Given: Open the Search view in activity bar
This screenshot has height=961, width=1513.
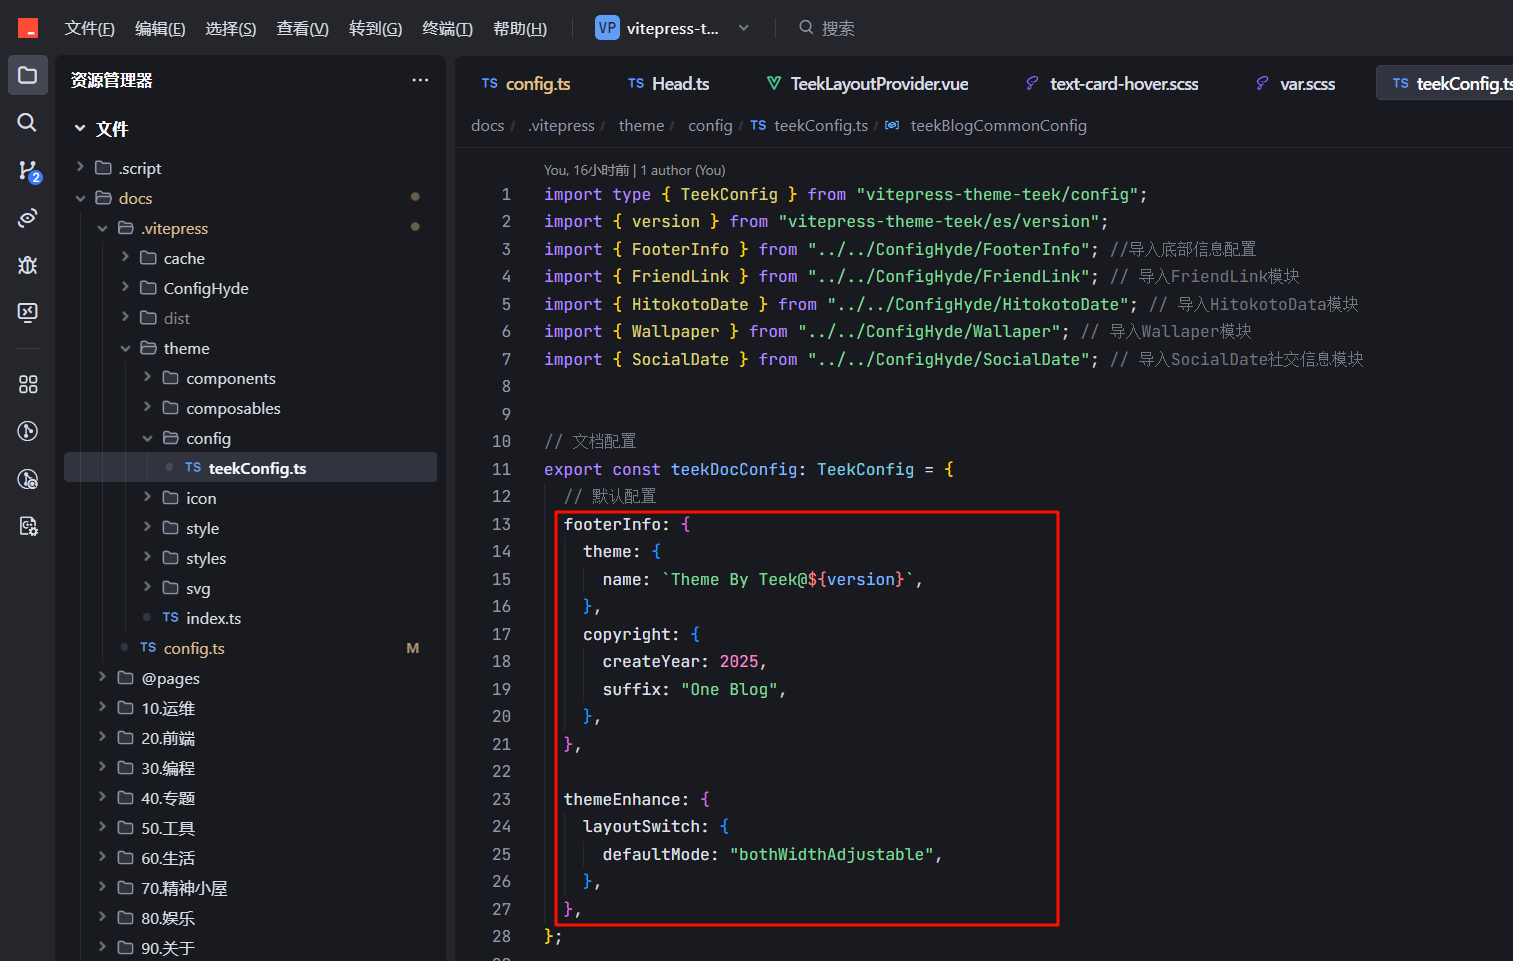Looking at the screenshot, I should [x=28, y=122].
